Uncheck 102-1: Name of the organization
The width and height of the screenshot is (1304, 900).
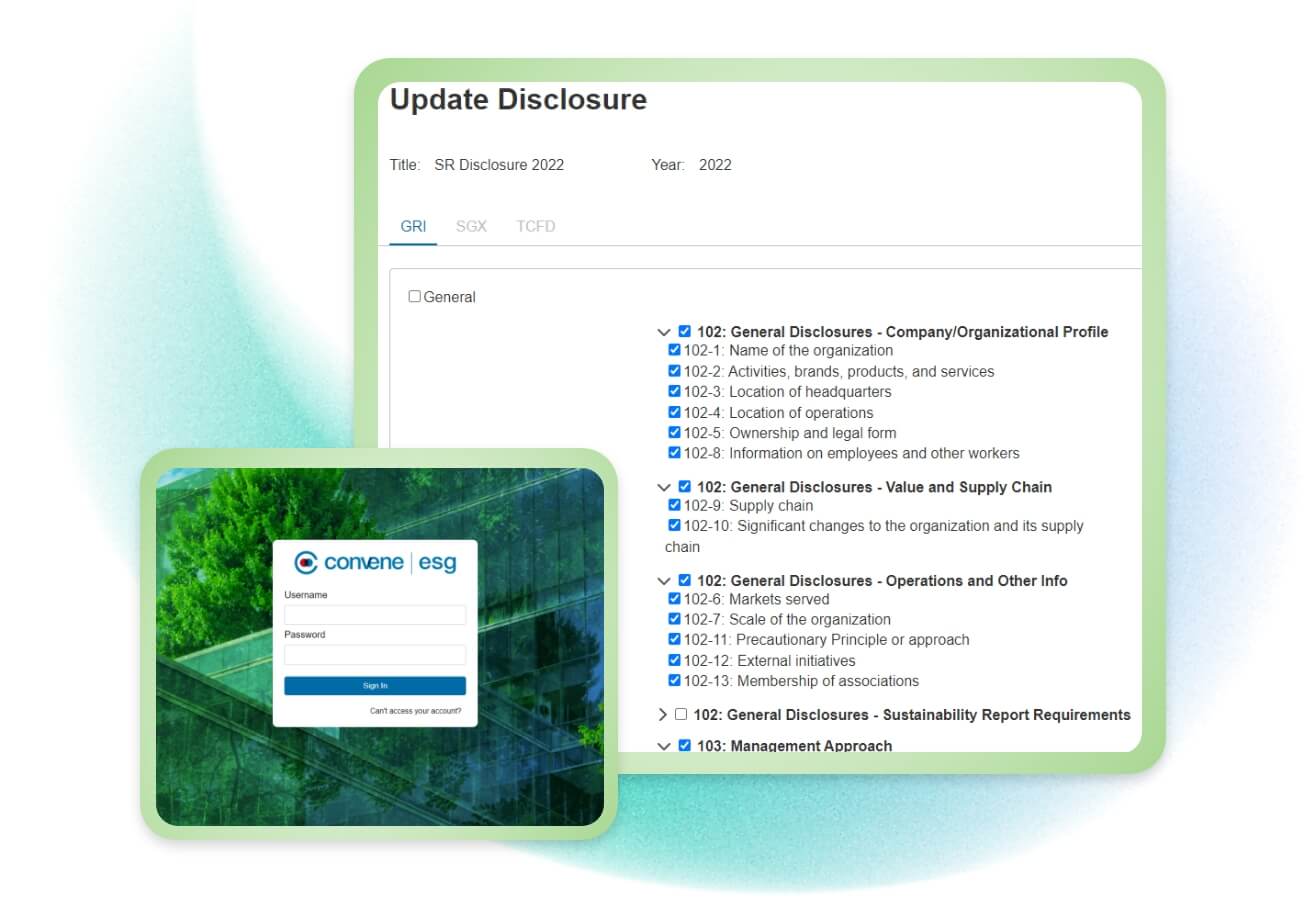[x=674, y=350]
